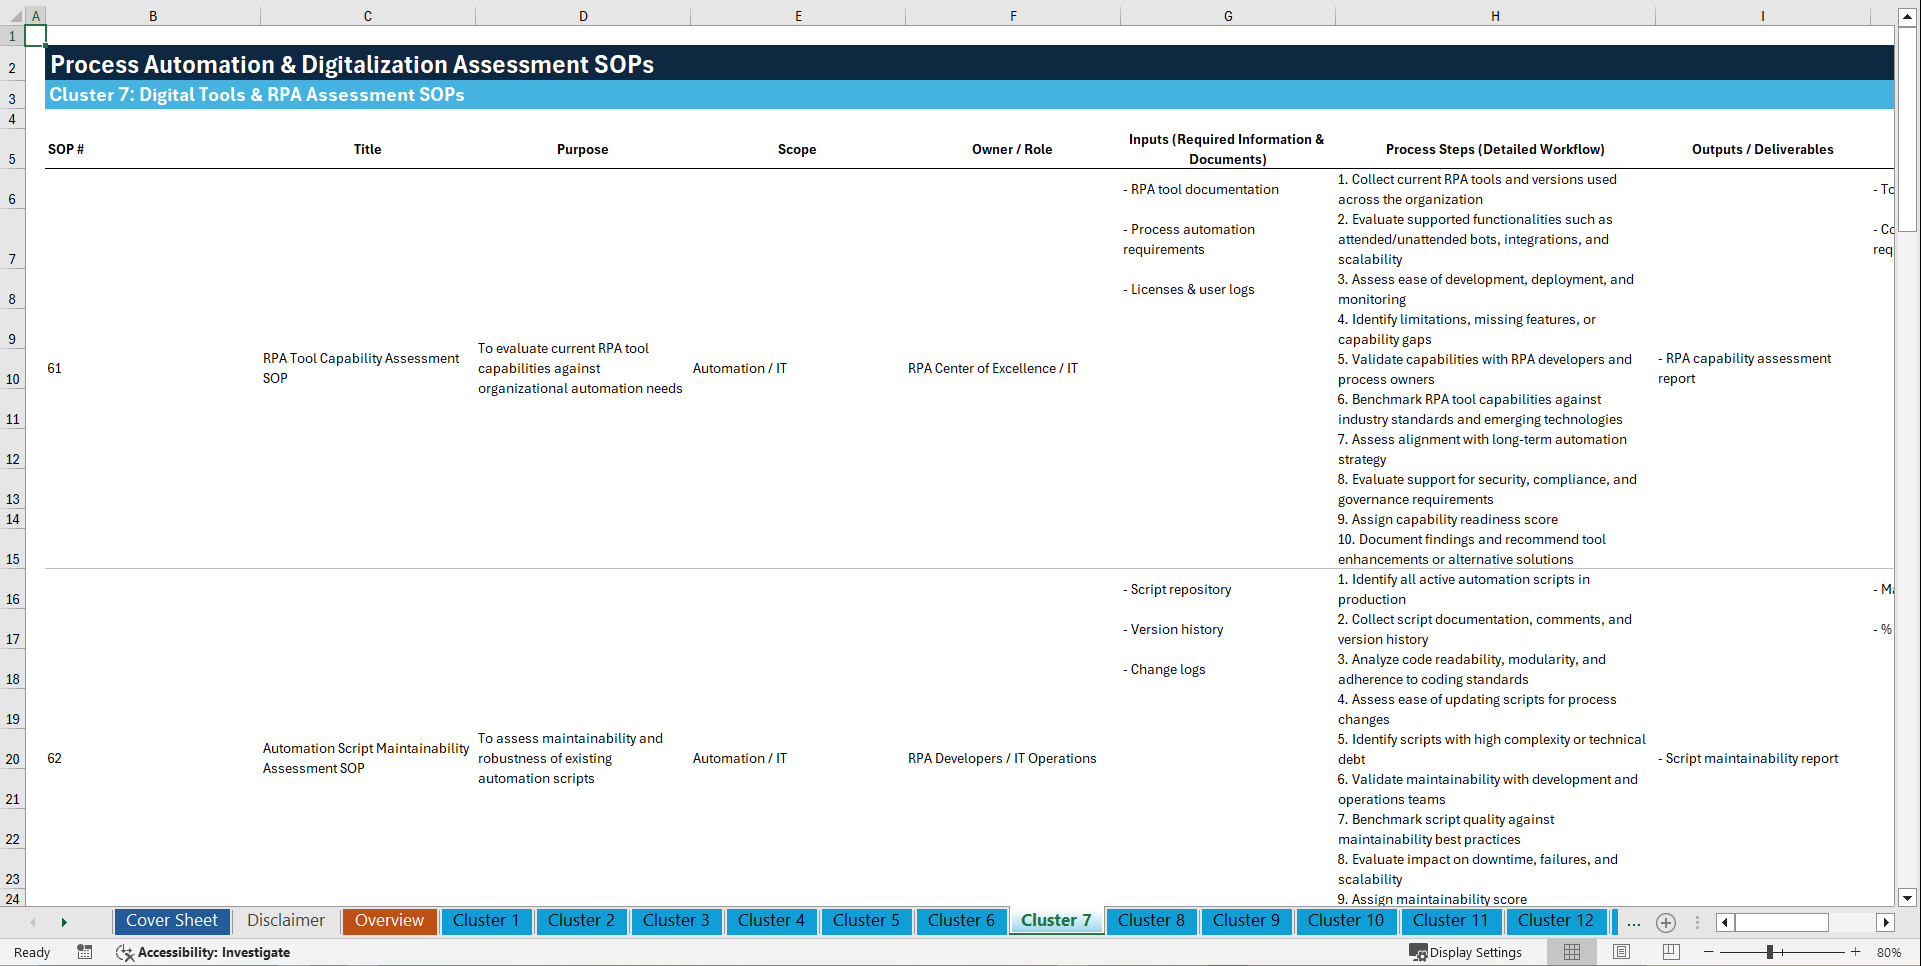
Task: Switch to Page Layout view icon
Action: click(1621, 952)
